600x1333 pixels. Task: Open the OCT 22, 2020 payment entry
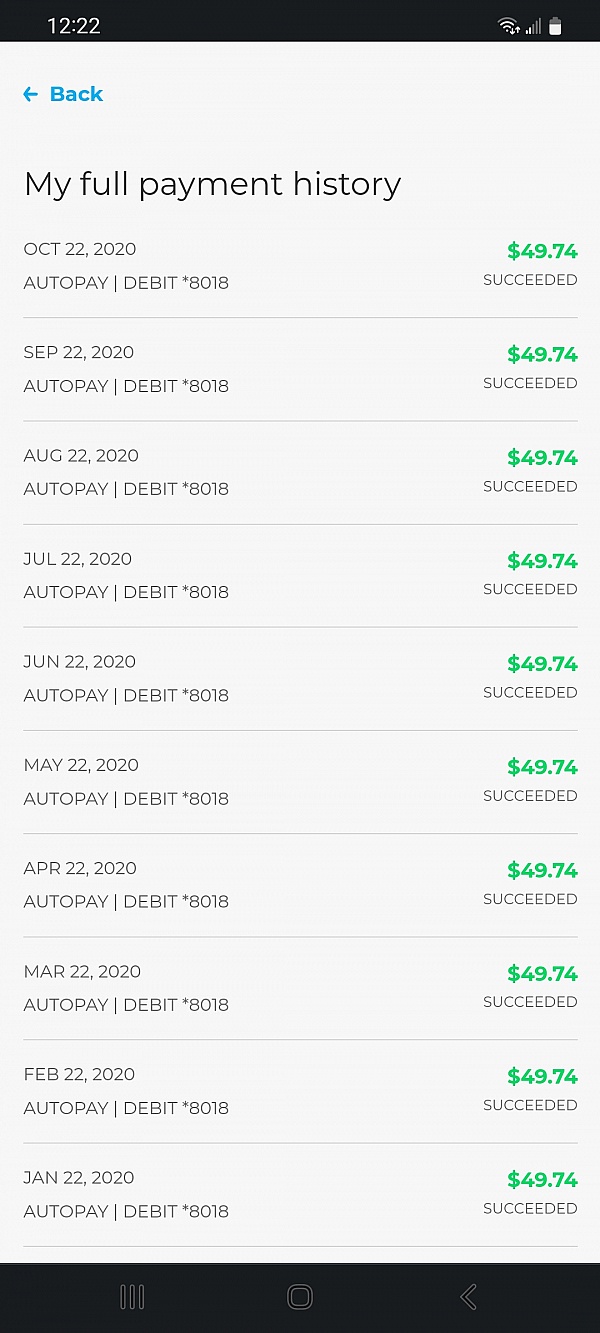click(300, 265)
